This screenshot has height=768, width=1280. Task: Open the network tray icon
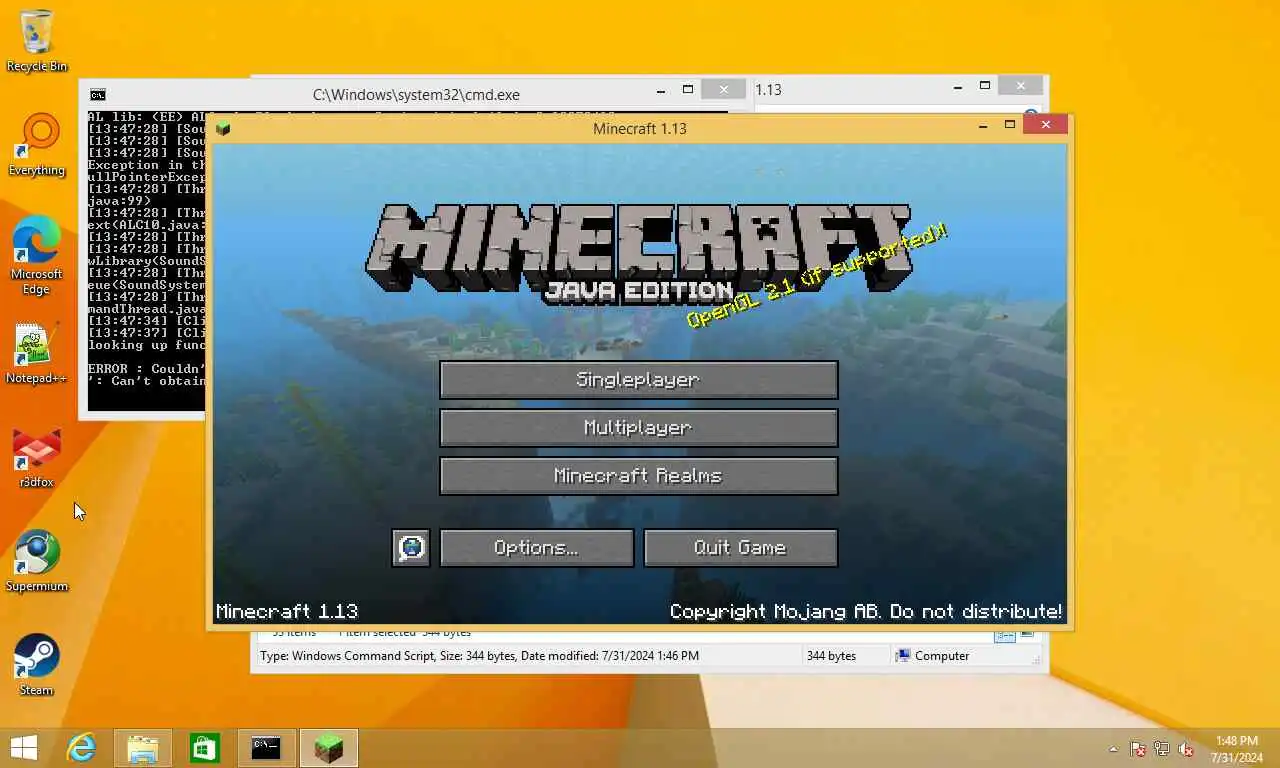(1162, 749)
